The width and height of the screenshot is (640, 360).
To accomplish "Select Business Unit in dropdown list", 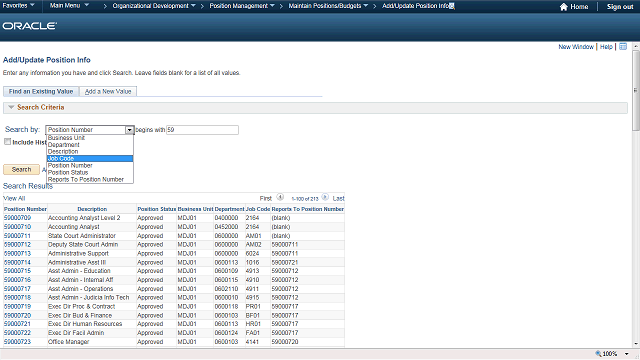I will [x=90, y=138].
